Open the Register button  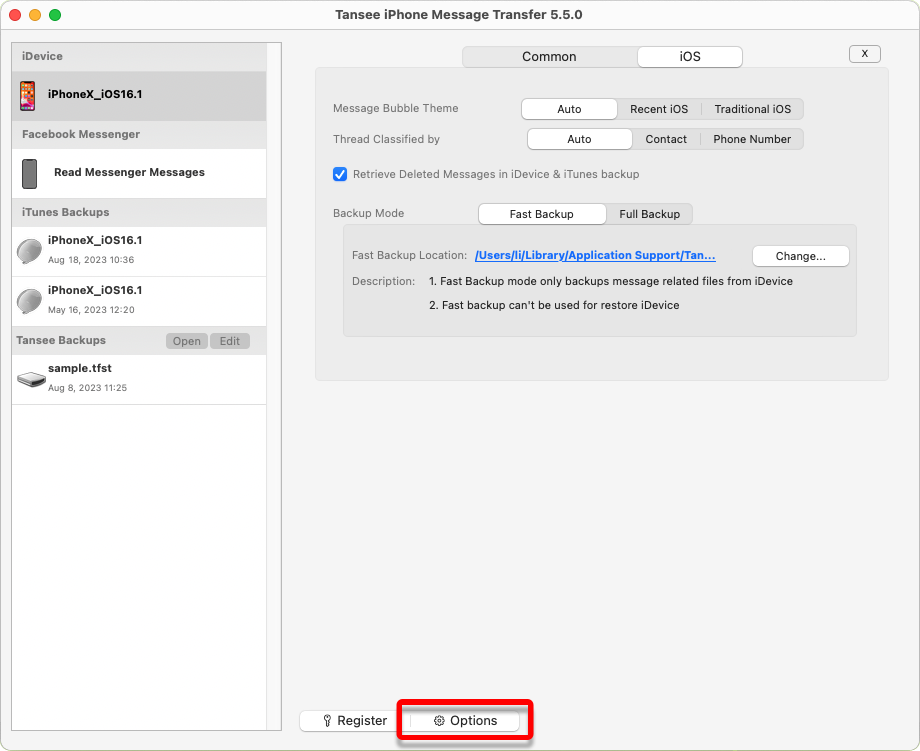click(x=355, y=721)
